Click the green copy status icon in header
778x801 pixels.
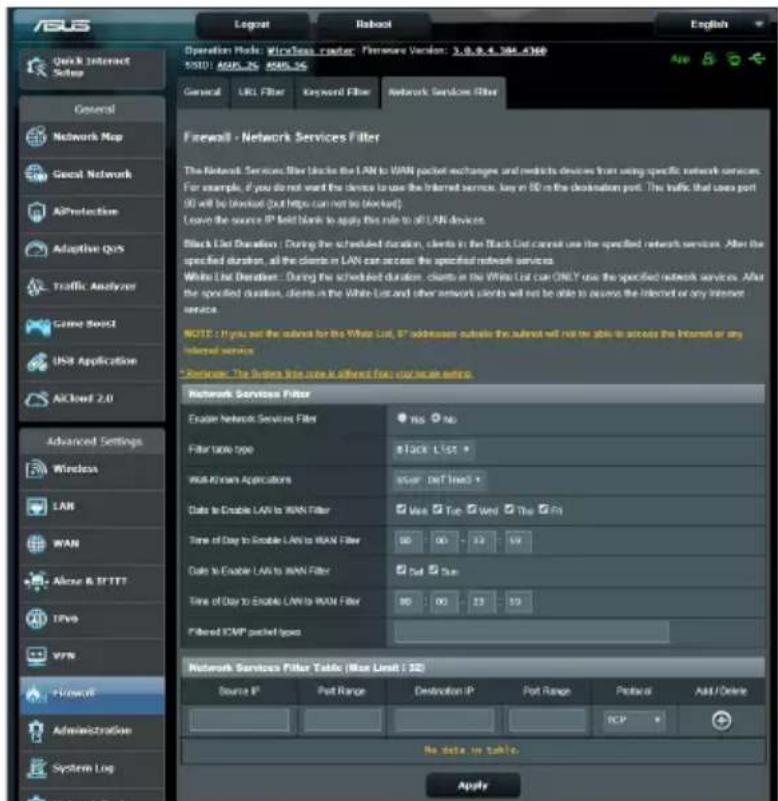[x=734, y=59]
